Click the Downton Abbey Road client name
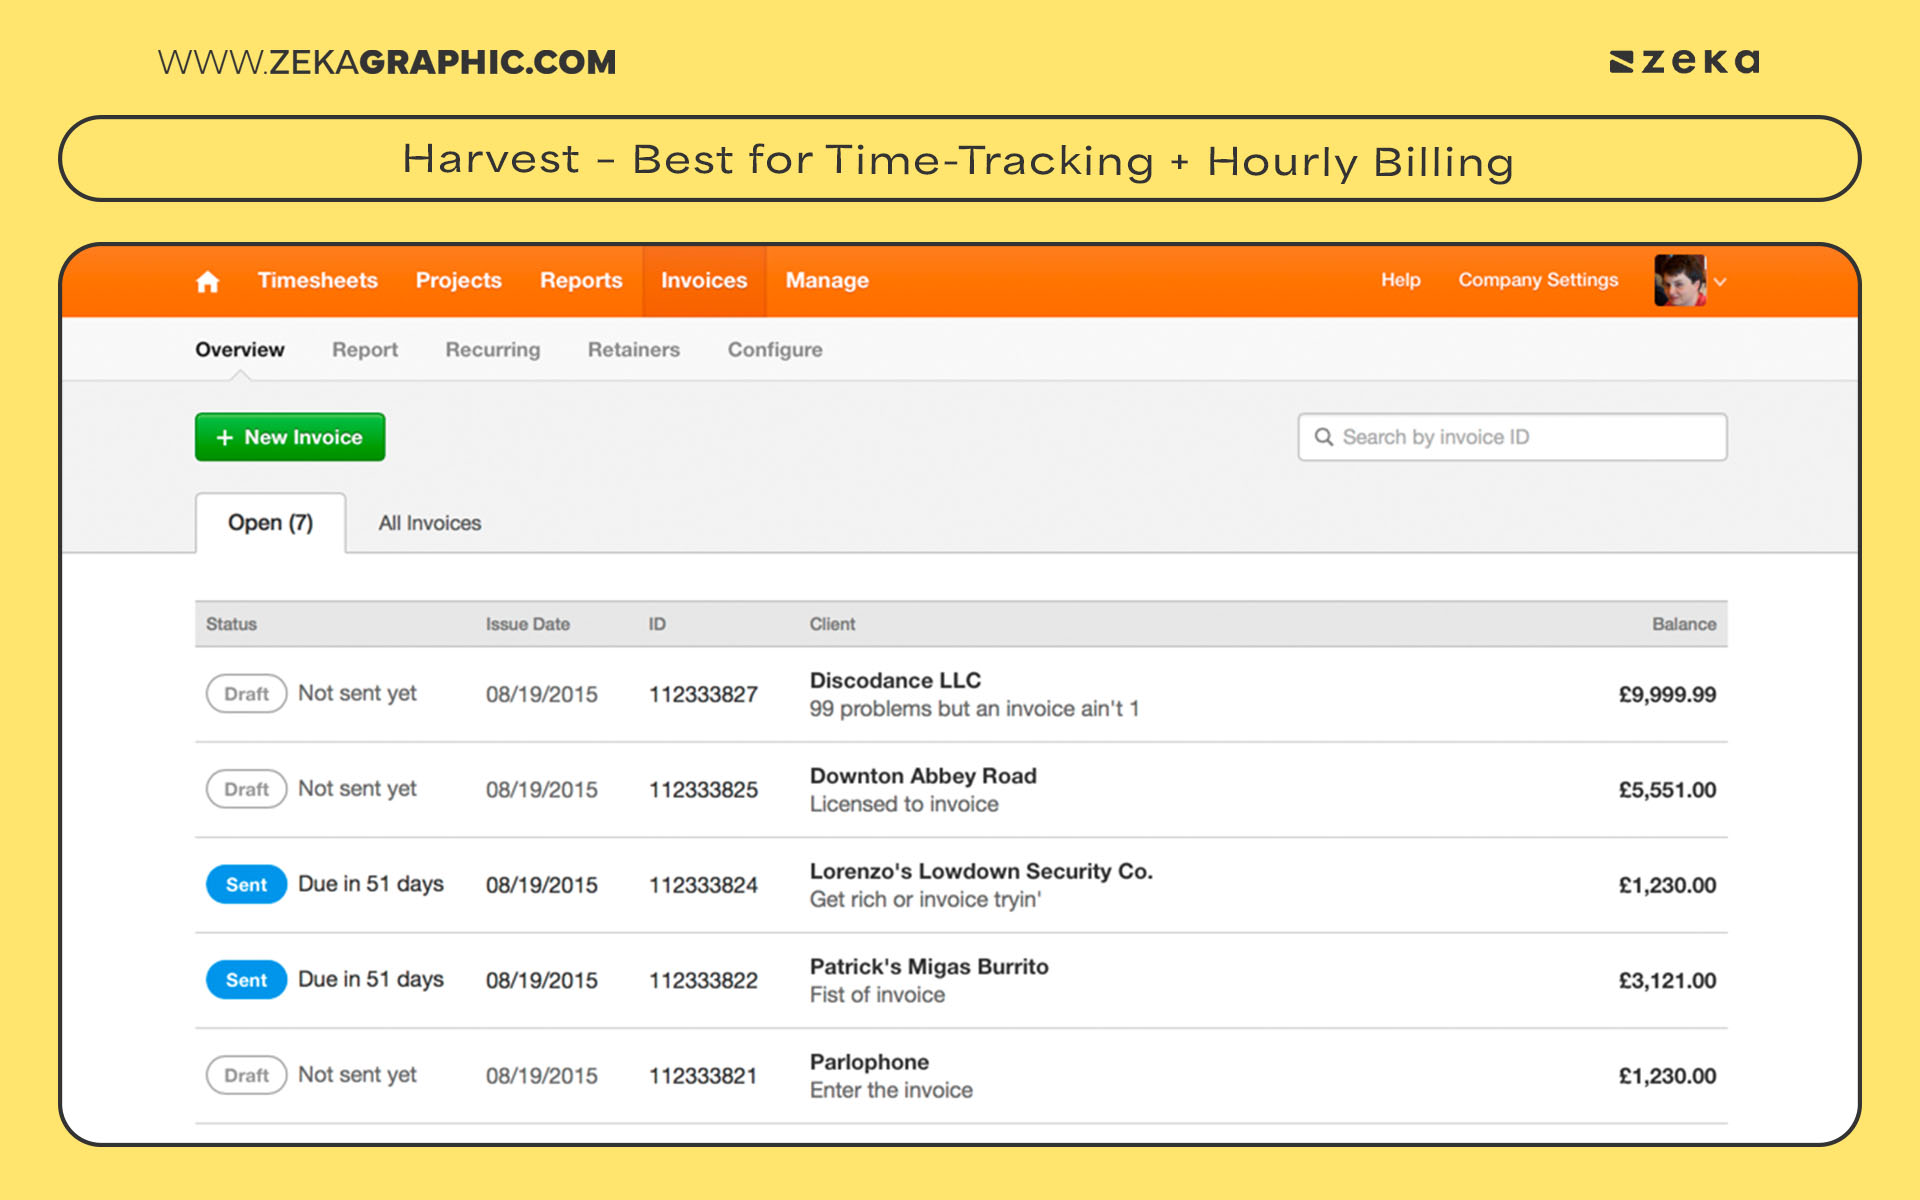 (x=922, y=775)
